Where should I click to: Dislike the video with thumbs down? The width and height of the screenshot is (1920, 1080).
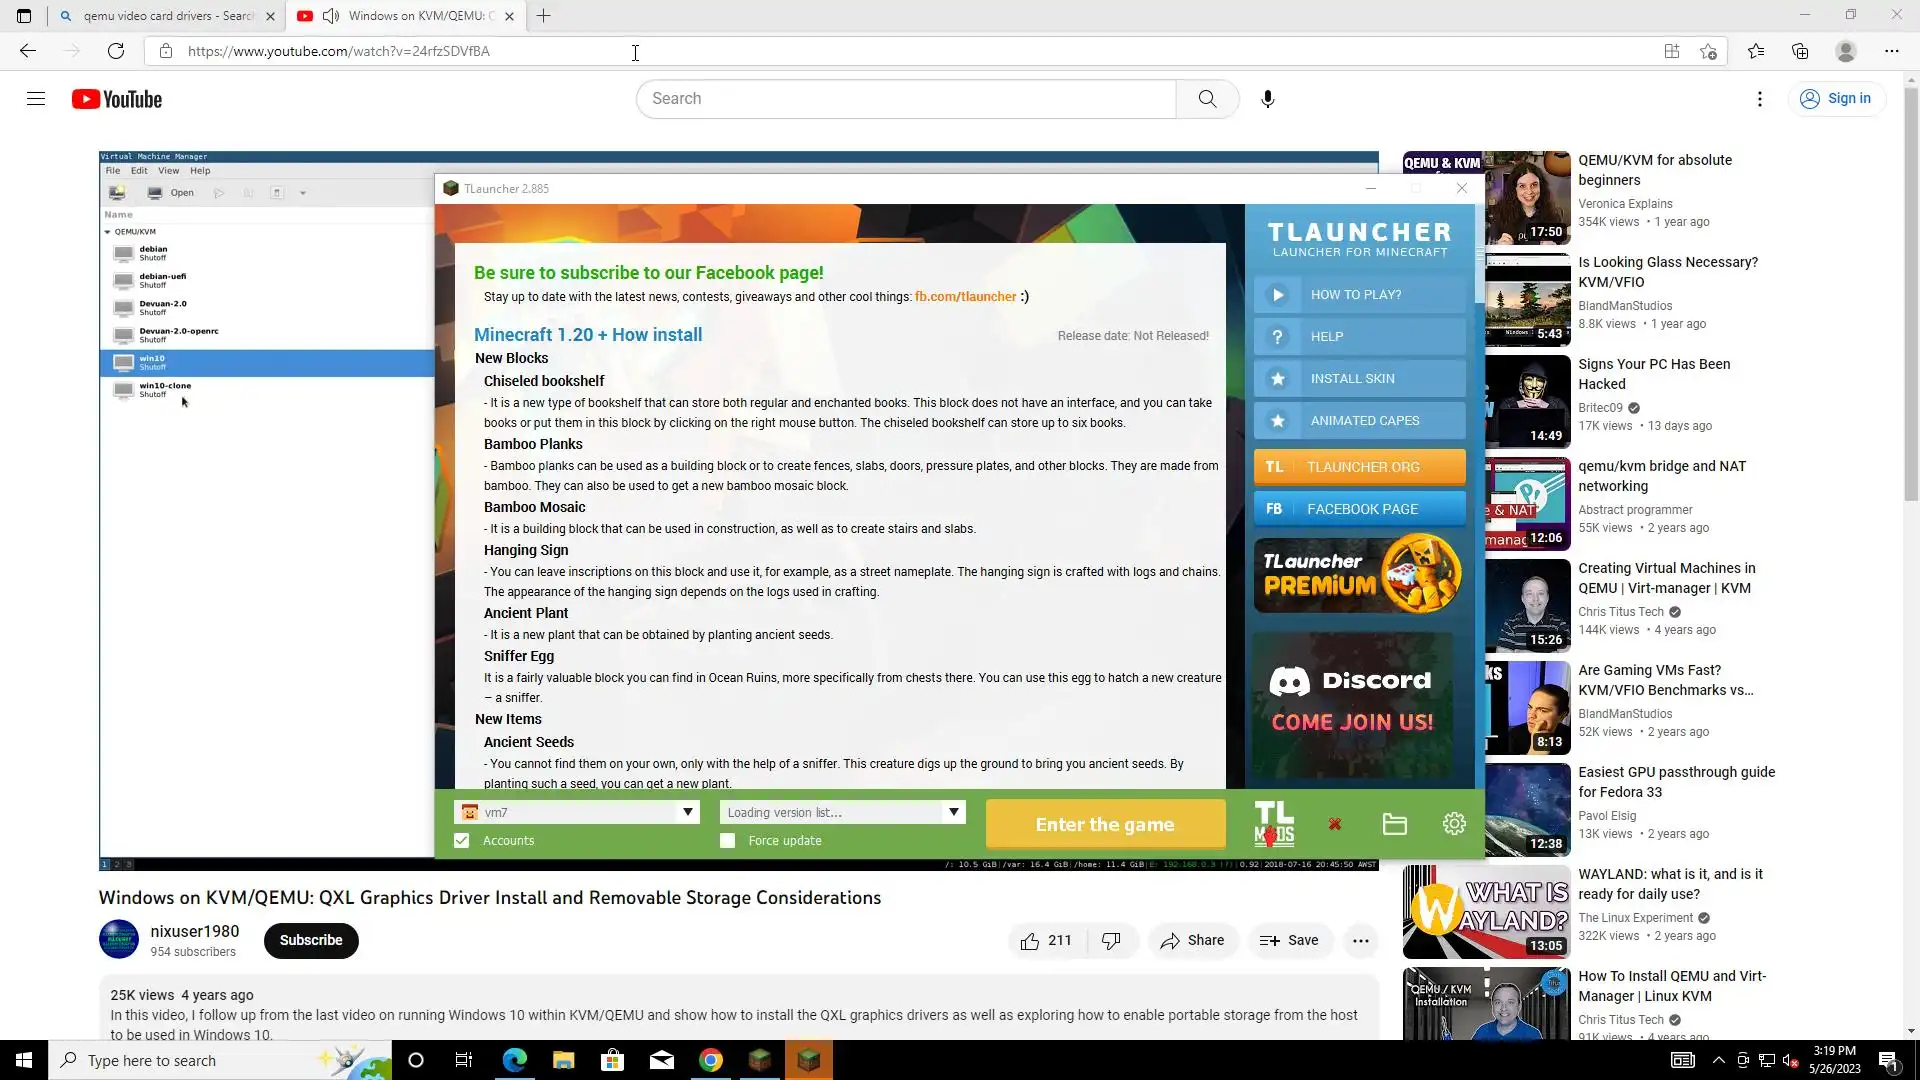[x=1111, y=940]
